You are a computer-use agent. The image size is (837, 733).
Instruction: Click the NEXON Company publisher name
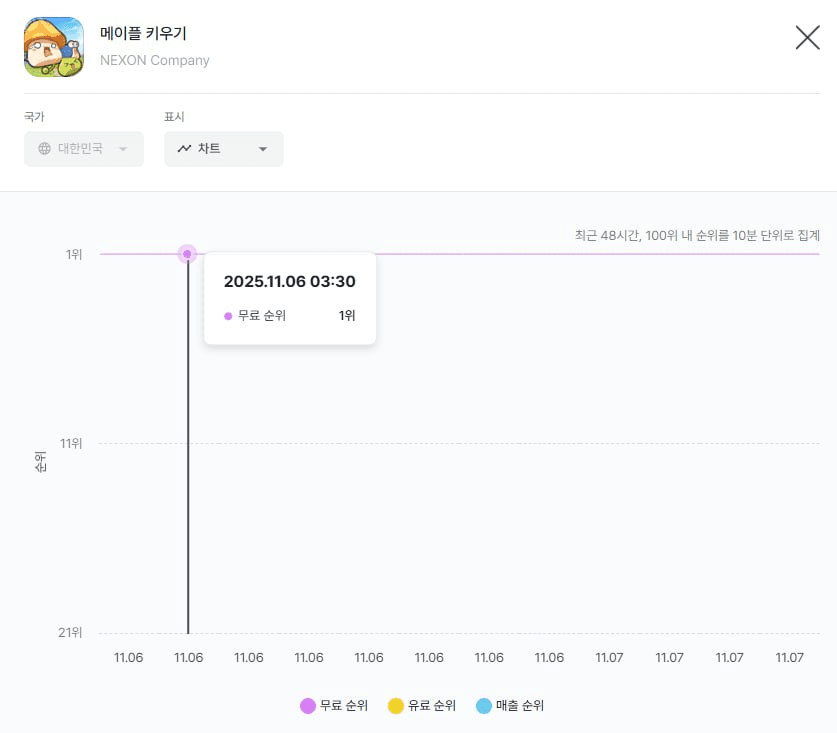tap(155, 60)
